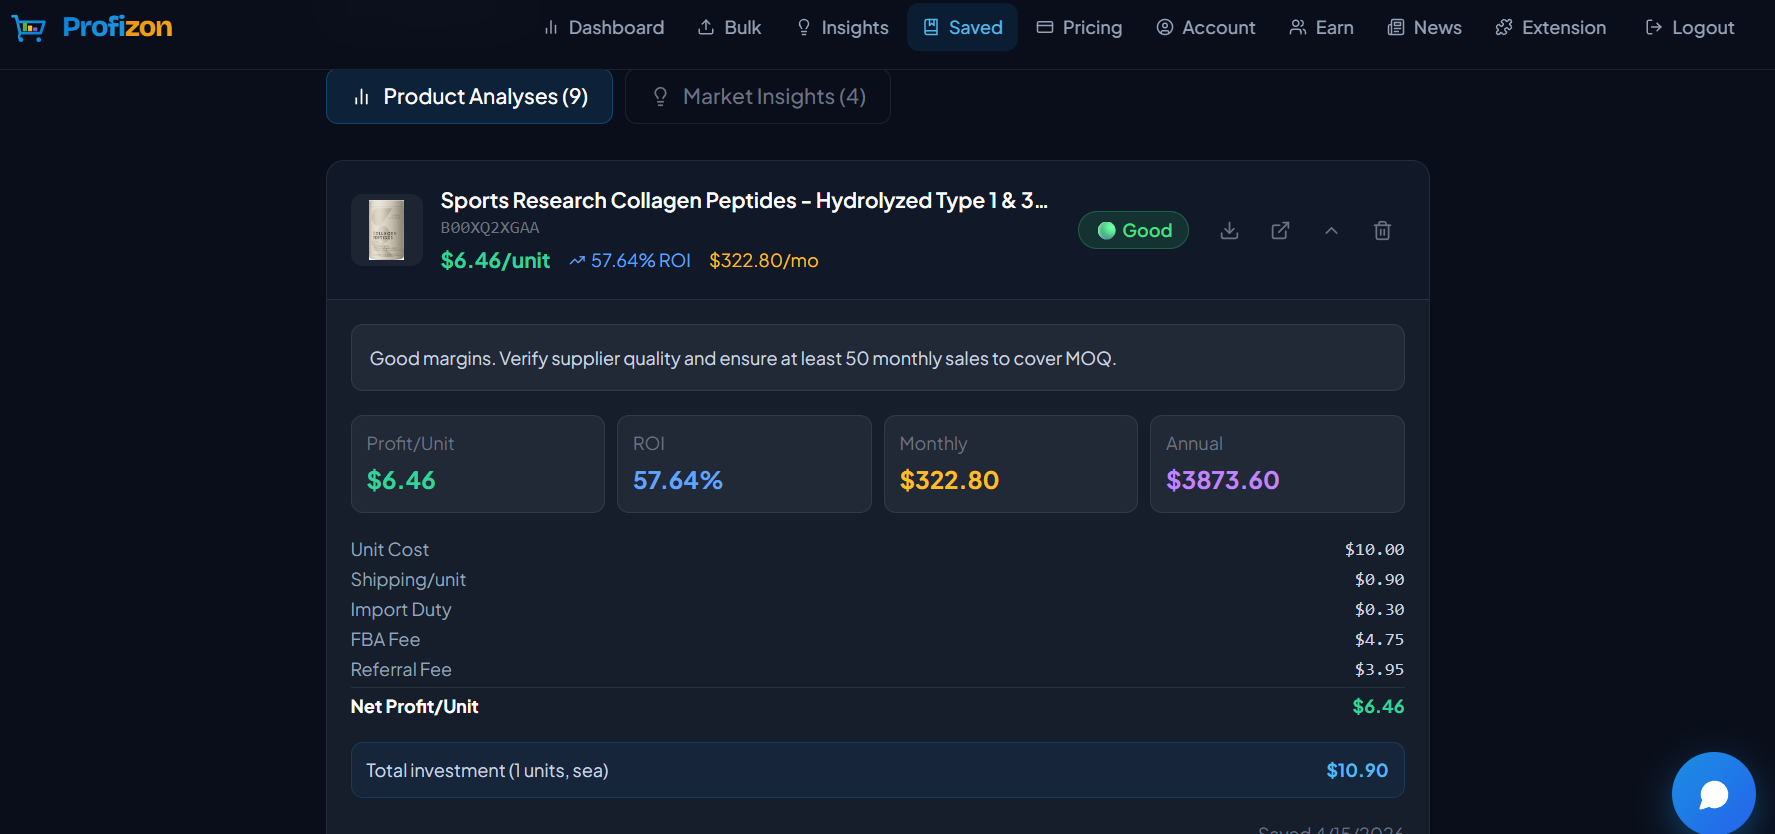Open product in external link icon
The height and width of the screenshot is (834, 1775).
[x=1280, y=231]
